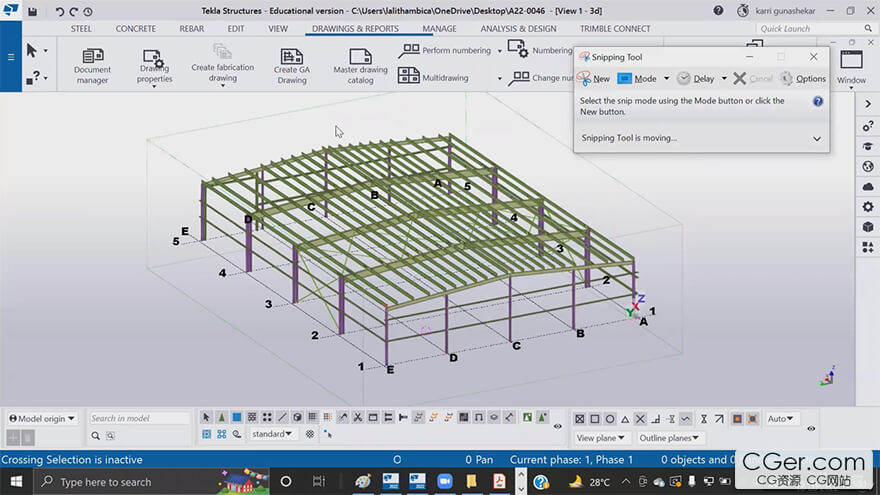Image resolution: width=880 pixels, height=495 pixels.
Task: Click the Create fabrication drawing icon
Action: pyautogui.click(x=223, y=65)
